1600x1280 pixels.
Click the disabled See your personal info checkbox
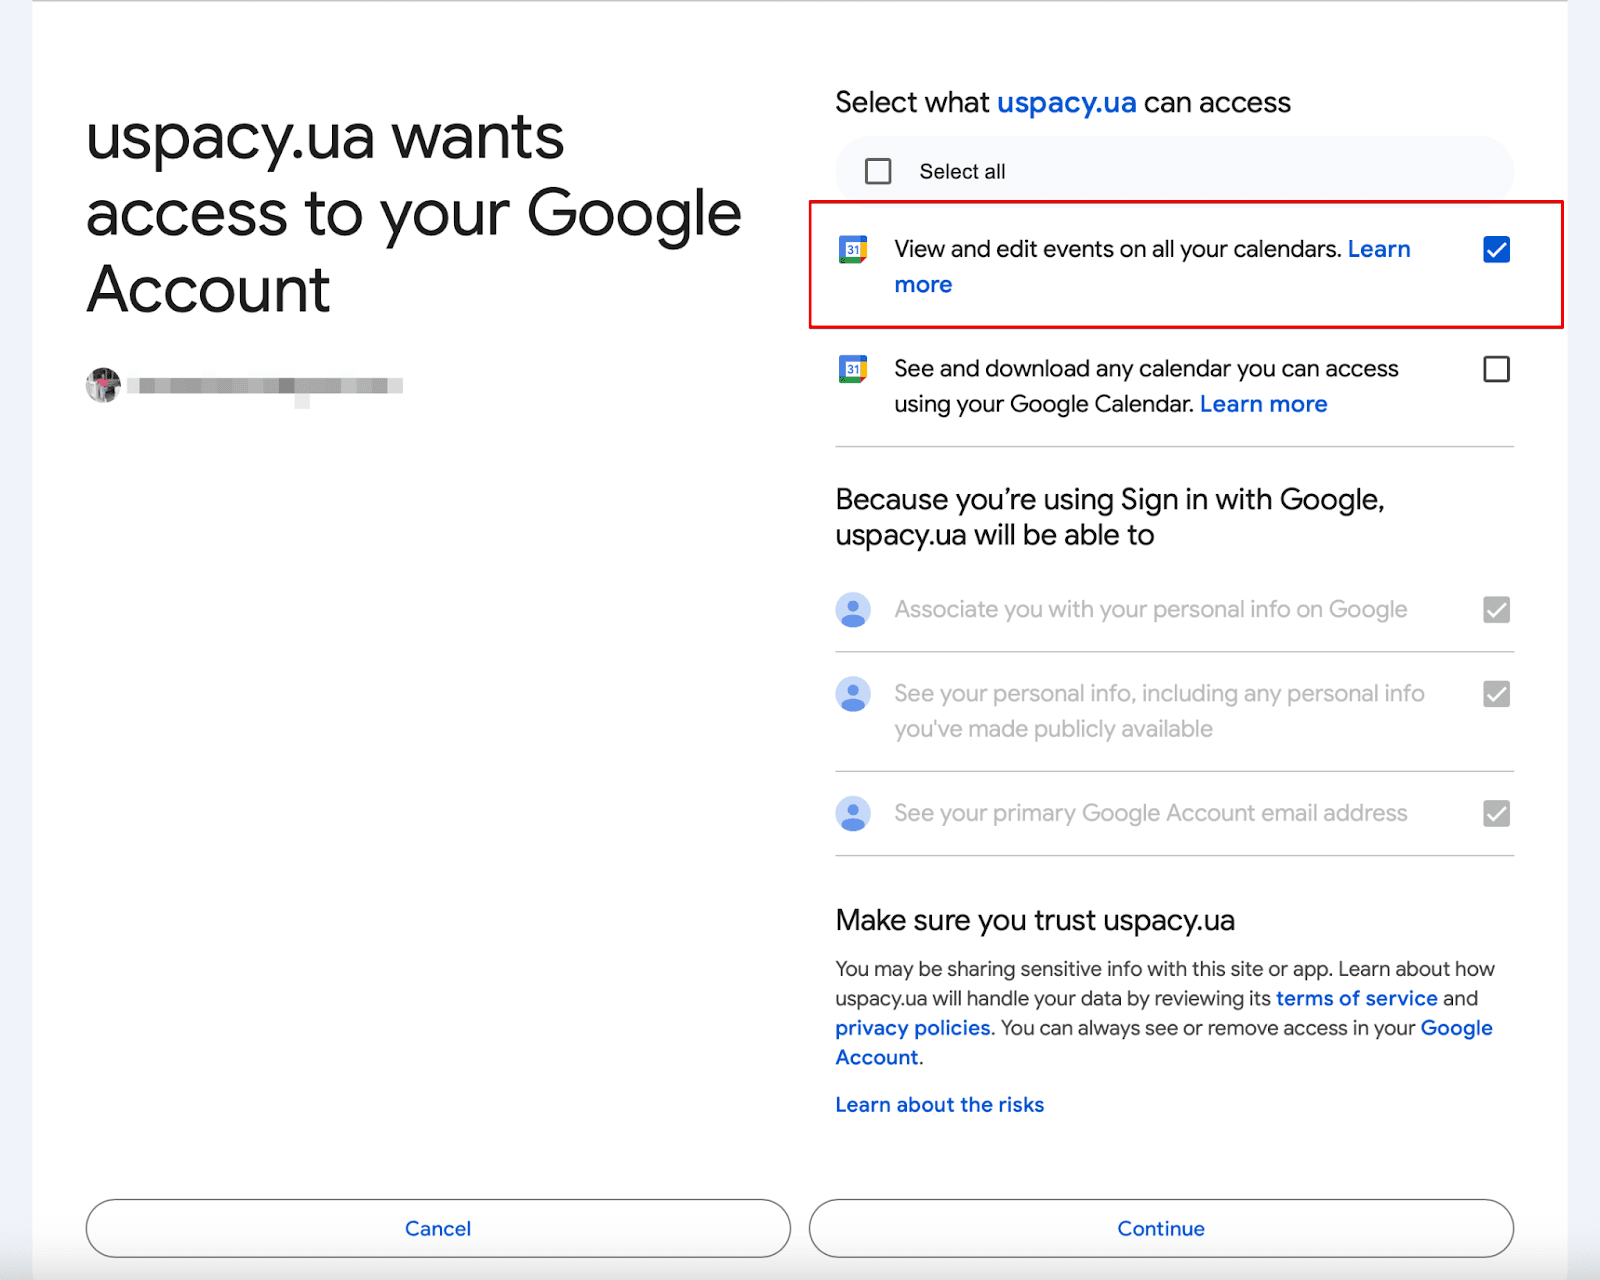click(x=1496, y=694)
